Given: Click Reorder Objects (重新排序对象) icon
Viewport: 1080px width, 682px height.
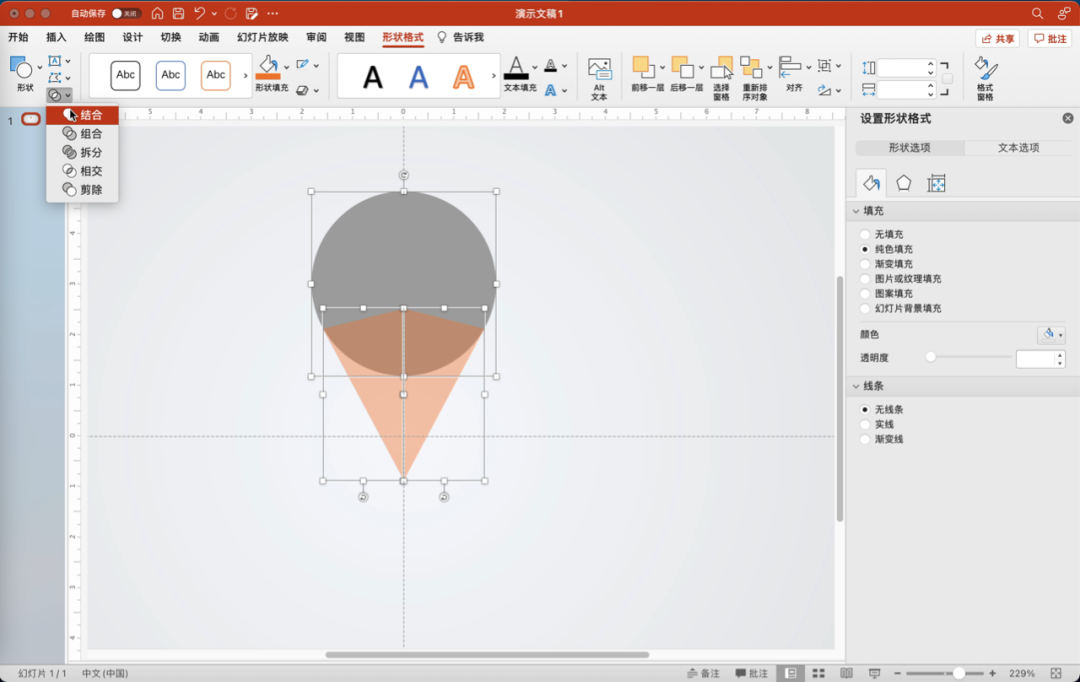Looking at the screenshot, I should pyautogui.click(x=751, y=68).
